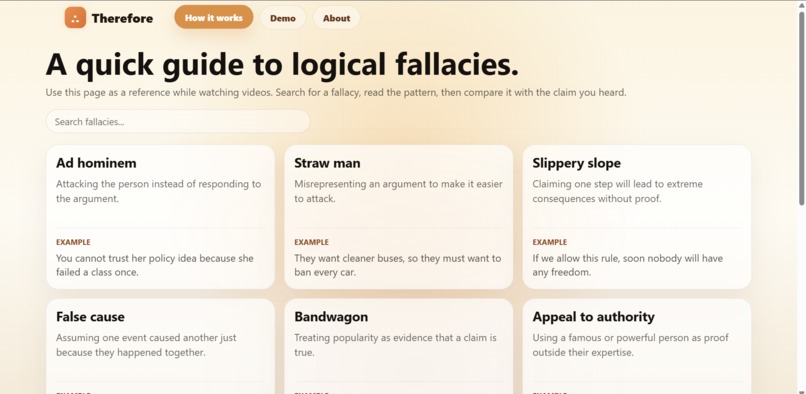Click EXAMPLE label in Ad hominem card

(73, 242)
